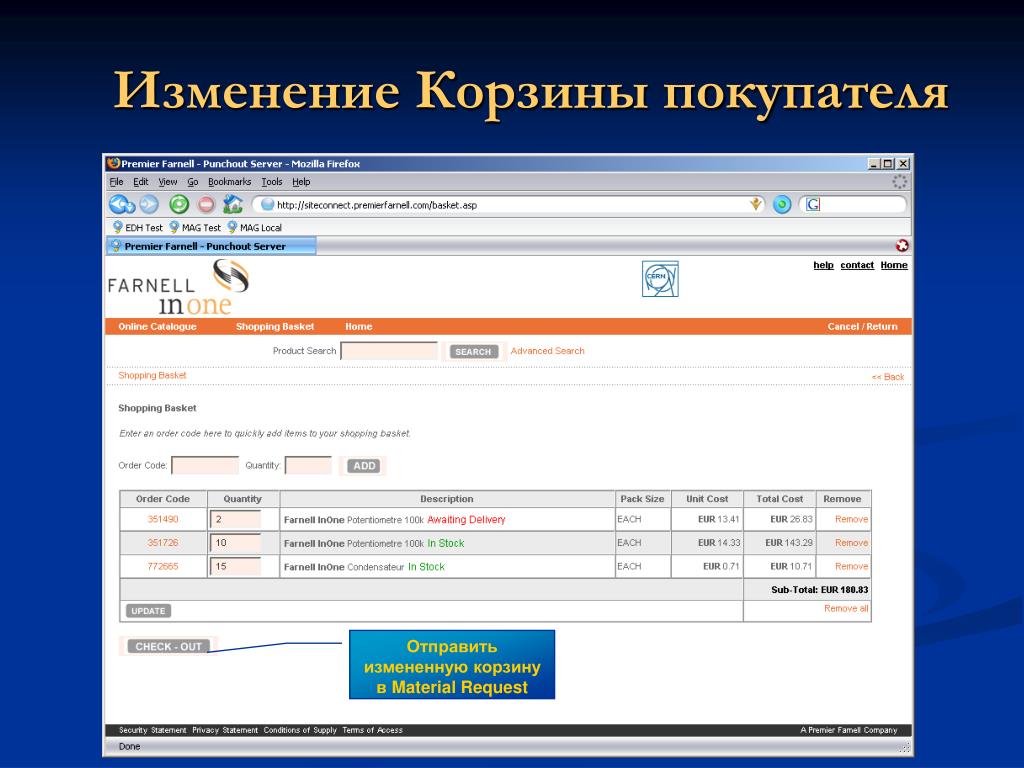
Task: Click the CHECK - OUT button
Action: pos(168,646)
